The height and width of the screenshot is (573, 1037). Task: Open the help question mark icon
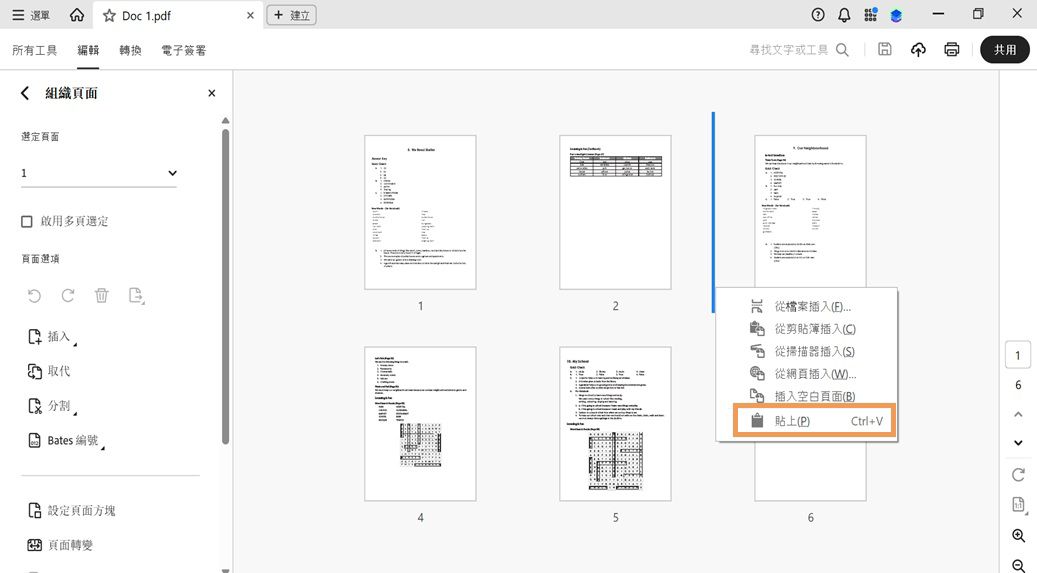[818, 15]
